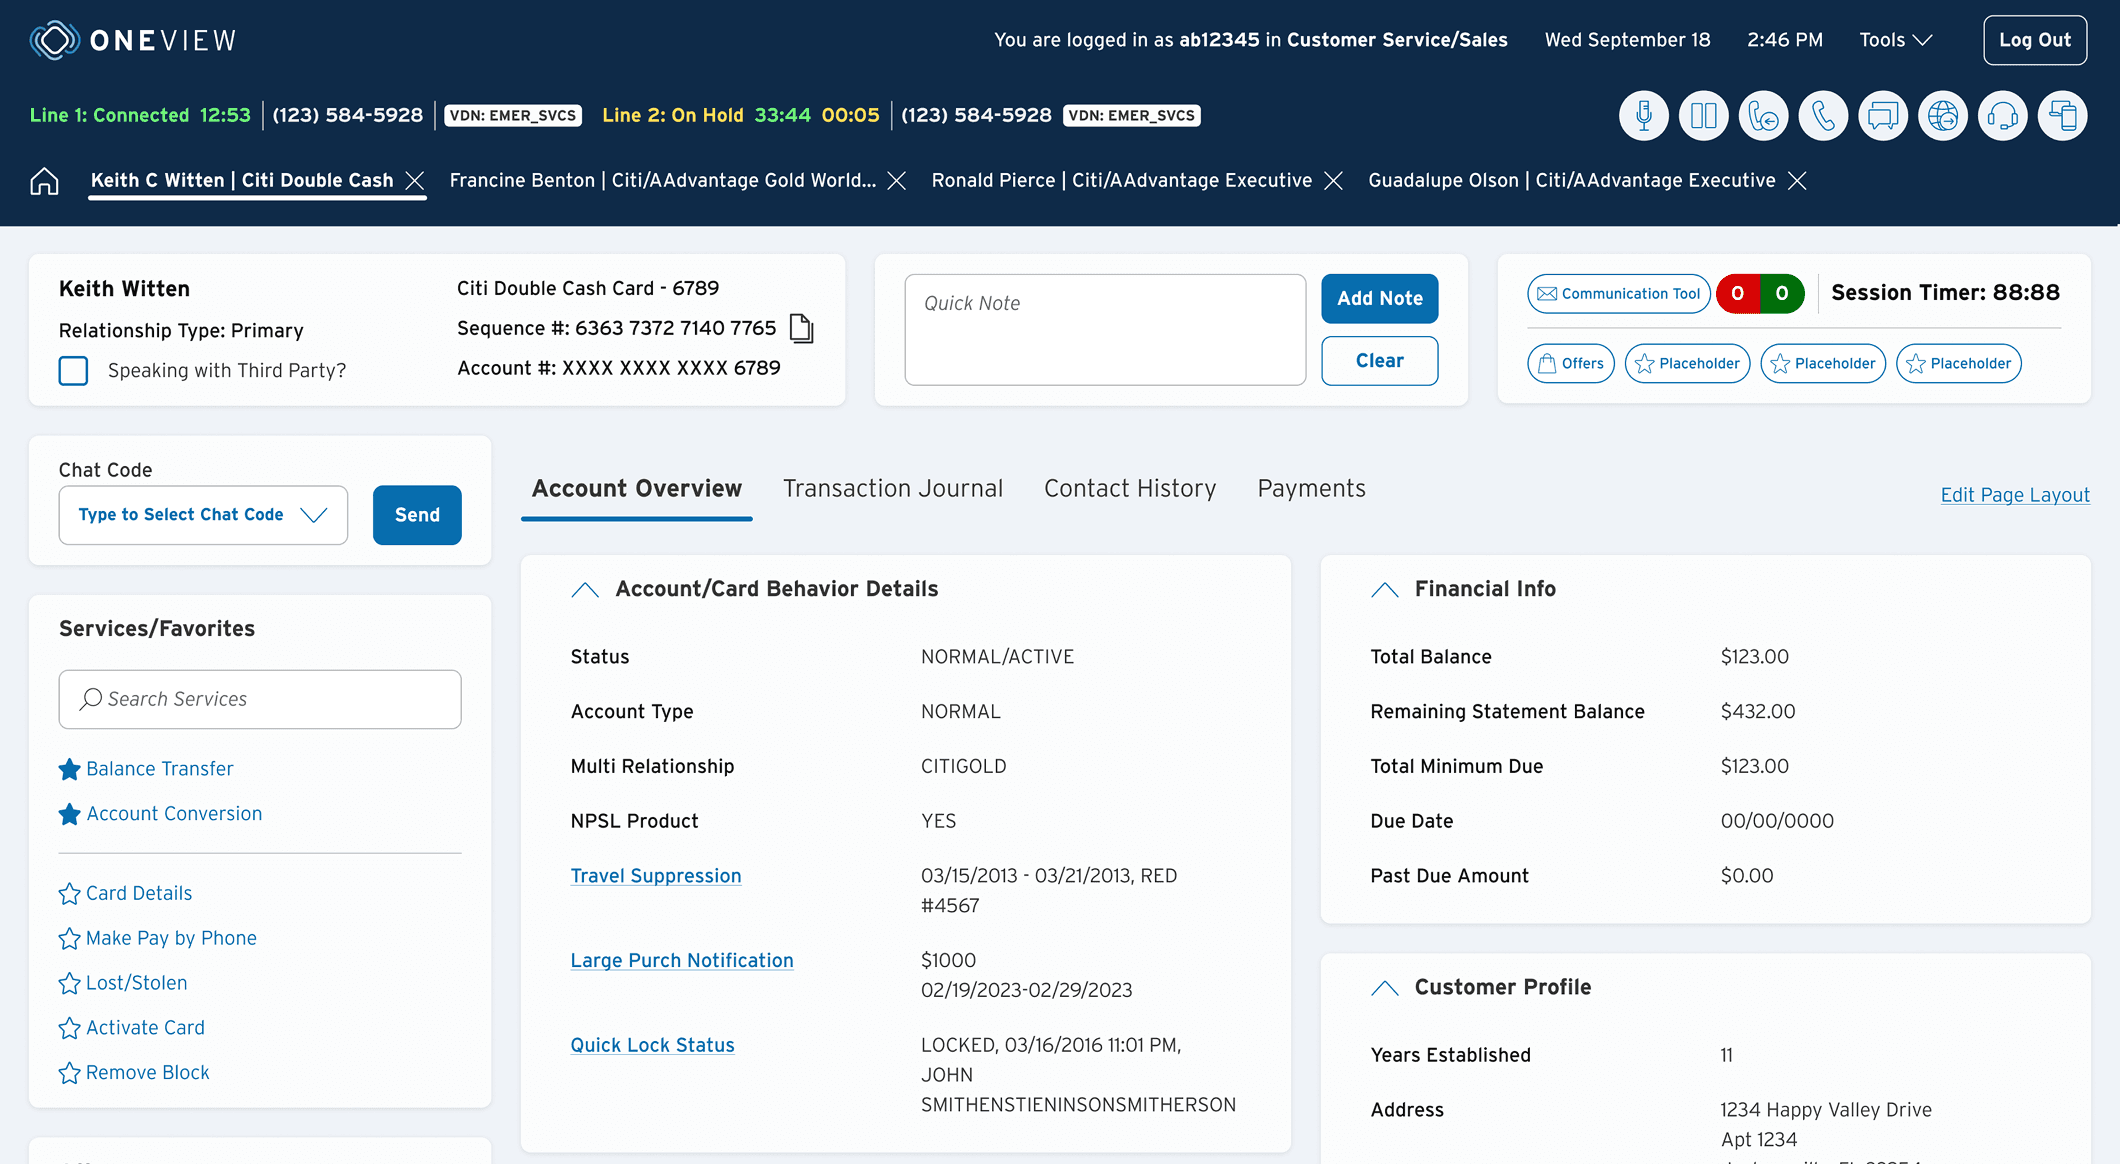The height and width of the screenshot is (1164, 2120).
Task: Open the Payments tab
Action: tap(1311, 489)
